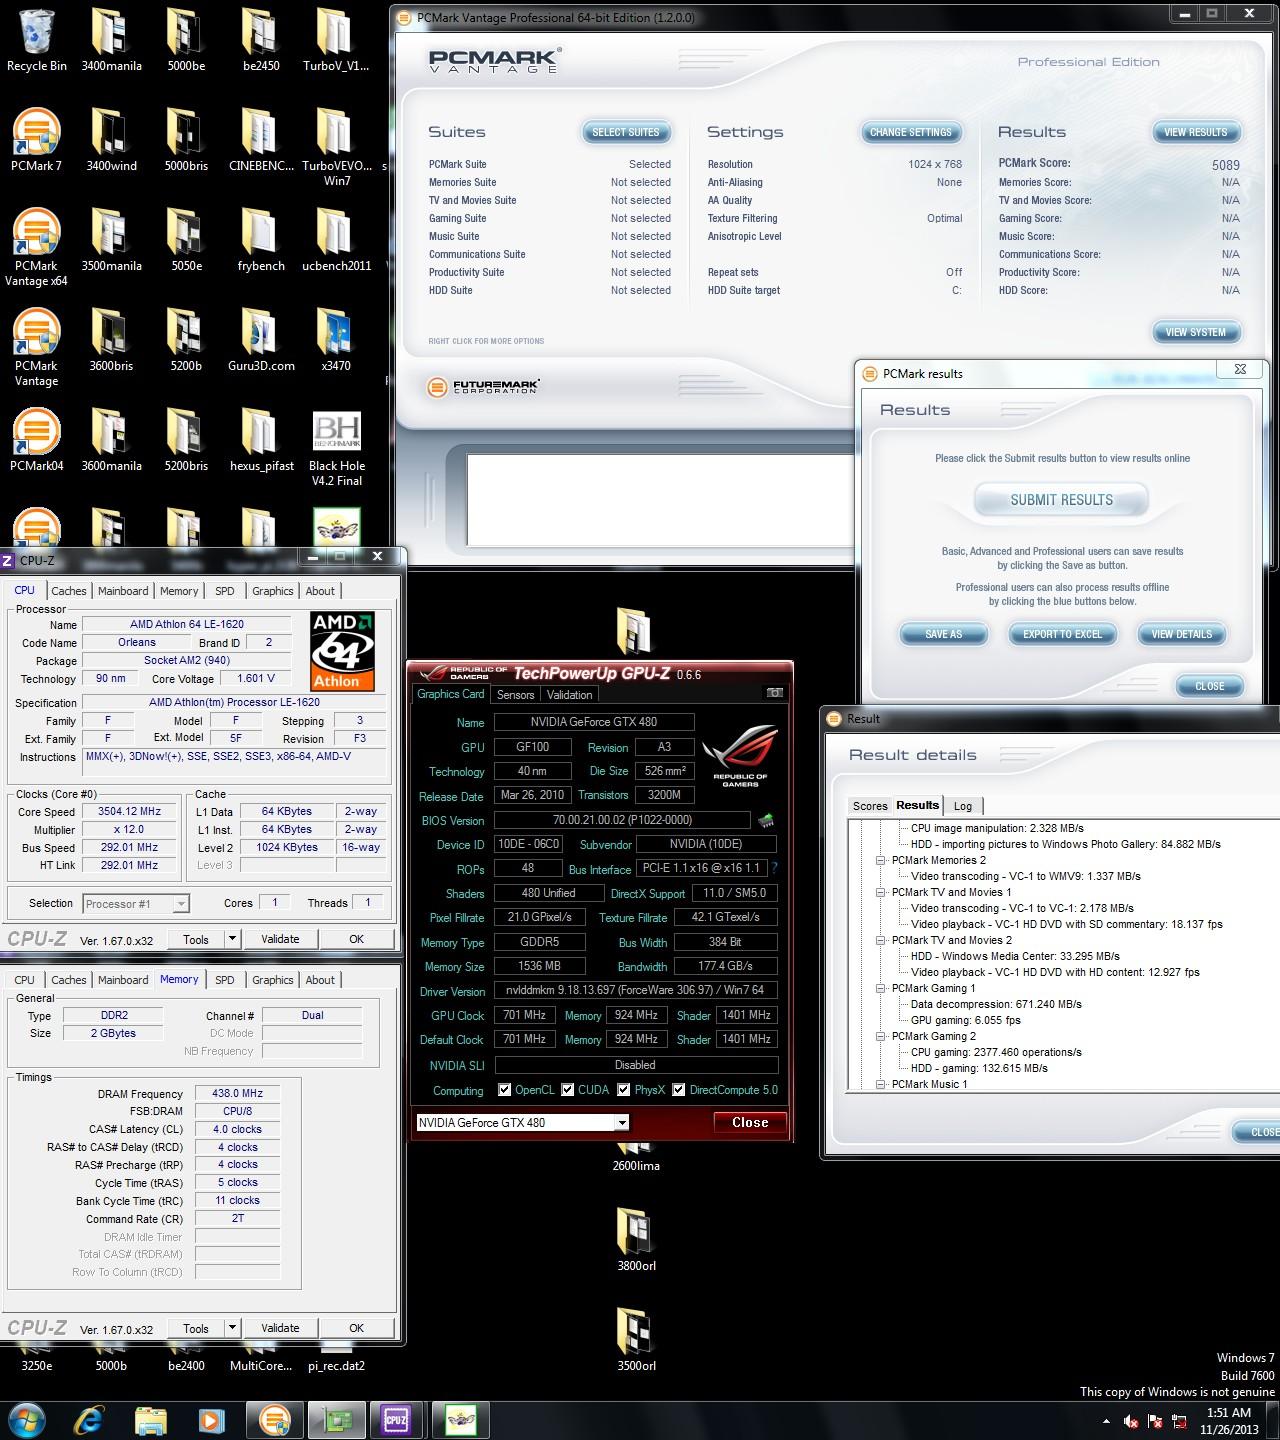The image size is (1280, 1440).
Task: Open the Mainboard tab in the CPU-Z window showing the CPU tab
Action: [123, 591]
